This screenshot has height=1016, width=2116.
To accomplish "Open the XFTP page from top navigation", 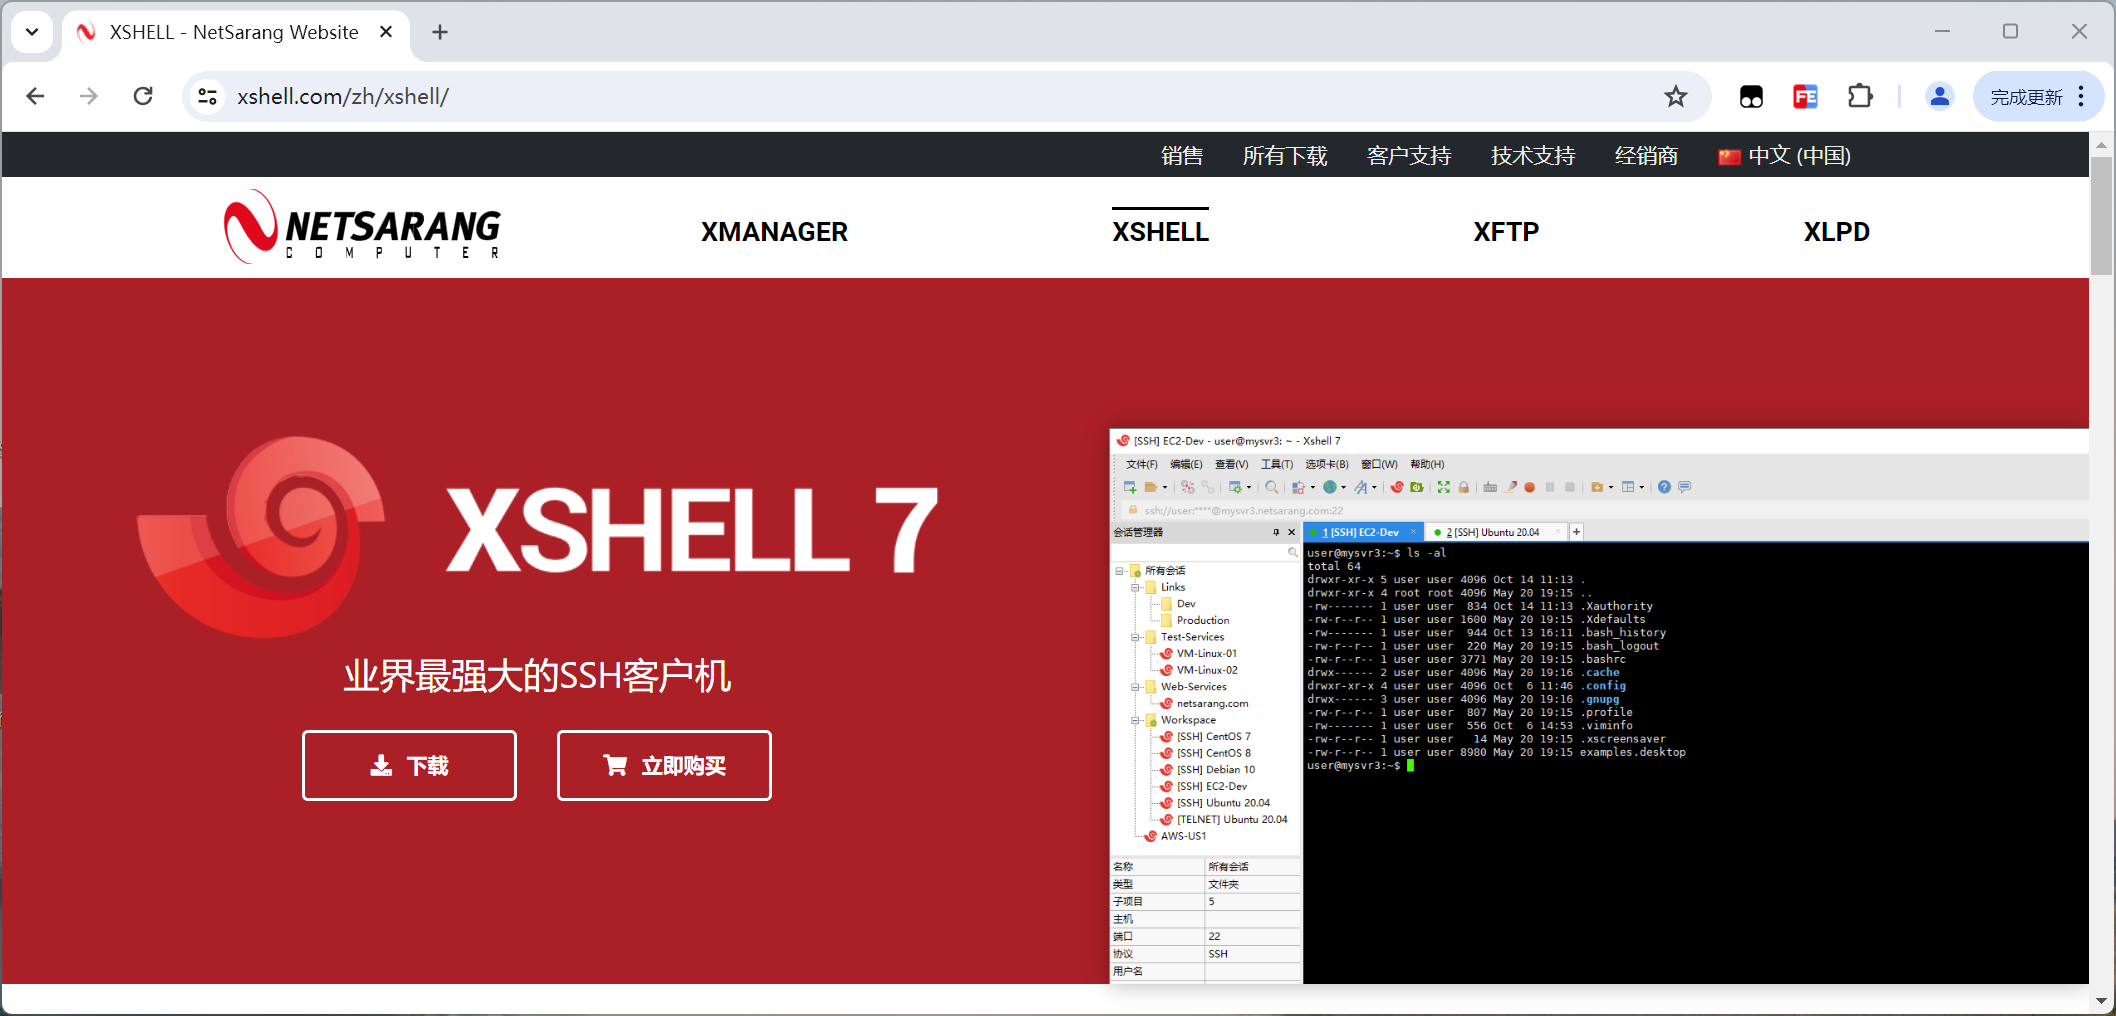I will [1506, 231].
